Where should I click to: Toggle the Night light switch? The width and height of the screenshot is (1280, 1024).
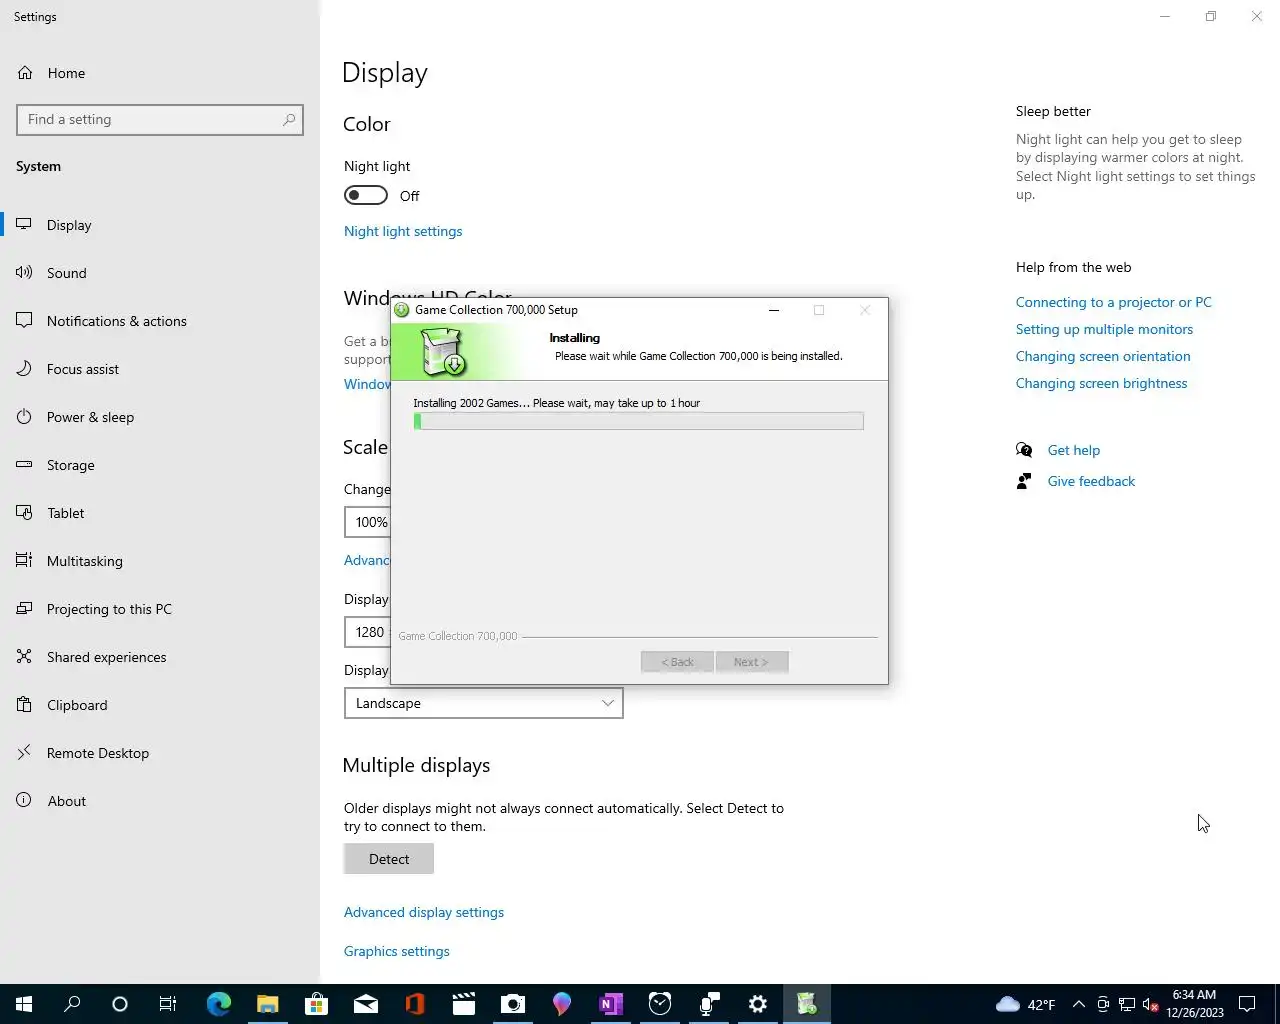coord(366,195)
